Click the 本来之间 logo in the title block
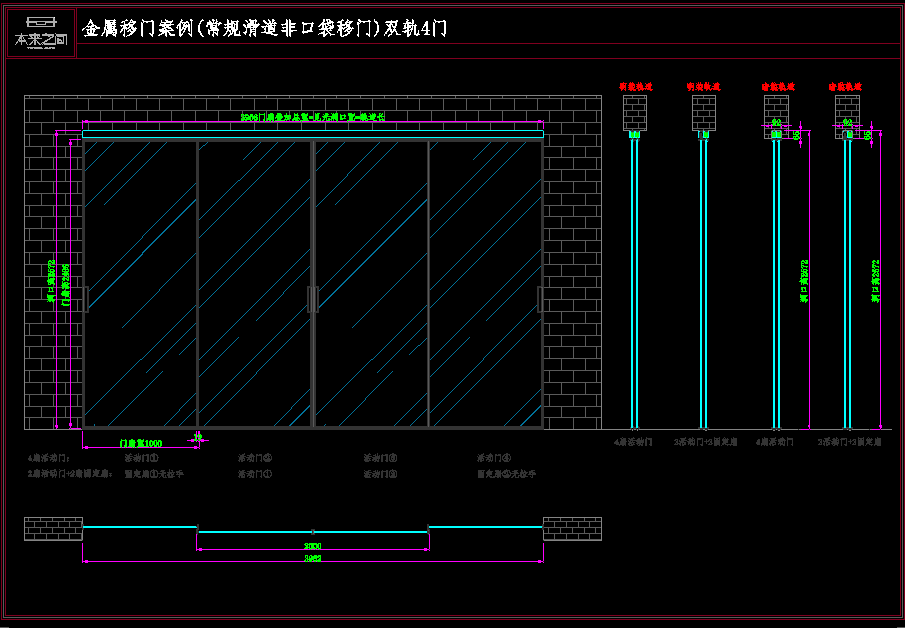 [41, 33]
